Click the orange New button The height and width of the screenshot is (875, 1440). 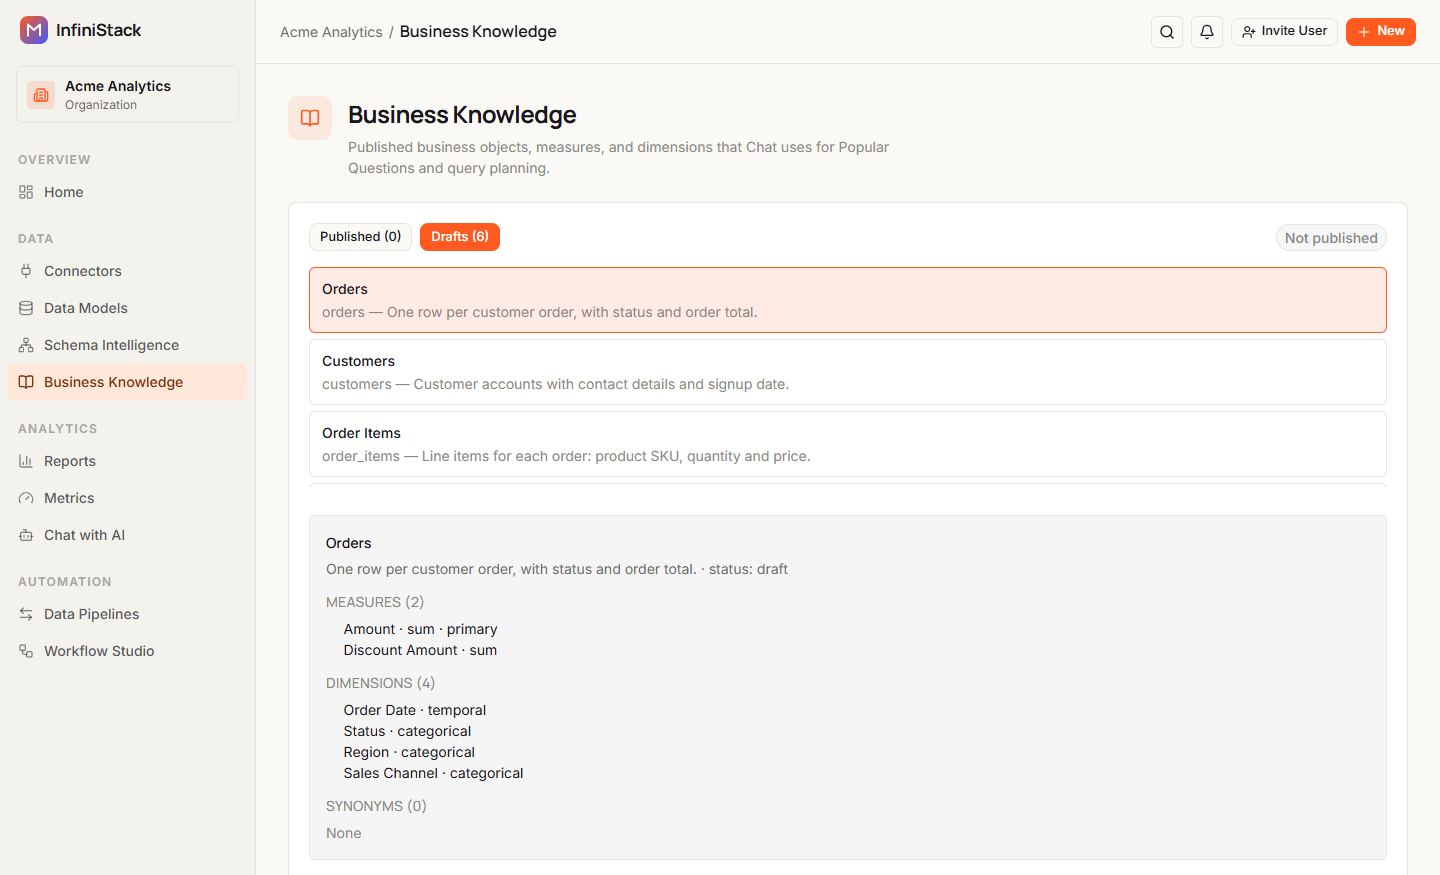pyautogui.click(x=1381, y=32)
